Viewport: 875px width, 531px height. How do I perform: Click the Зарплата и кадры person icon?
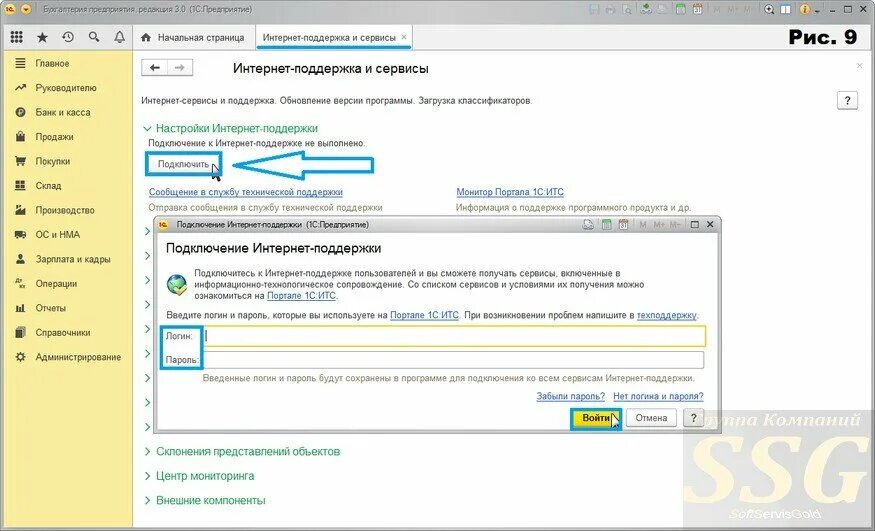coord(20,259)
